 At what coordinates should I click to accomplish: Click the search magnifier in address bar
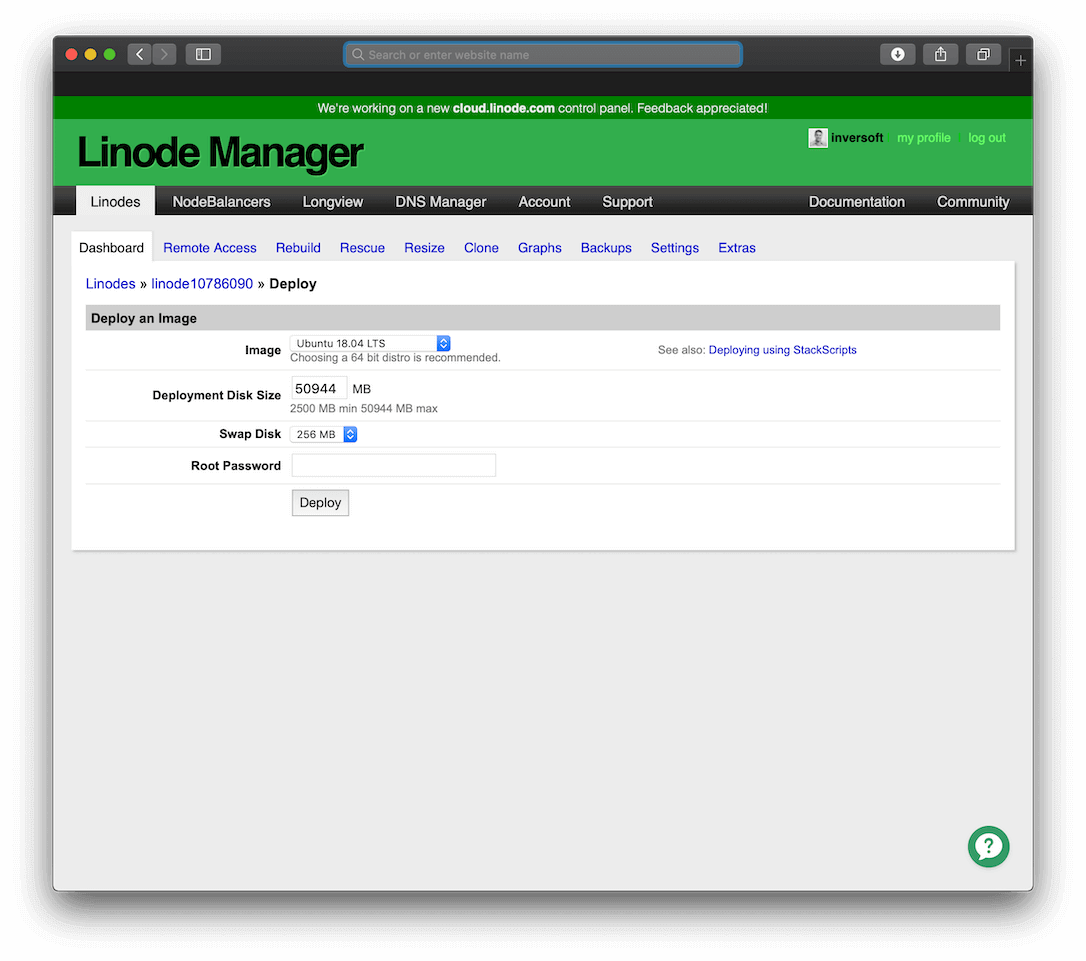(358, 55)
